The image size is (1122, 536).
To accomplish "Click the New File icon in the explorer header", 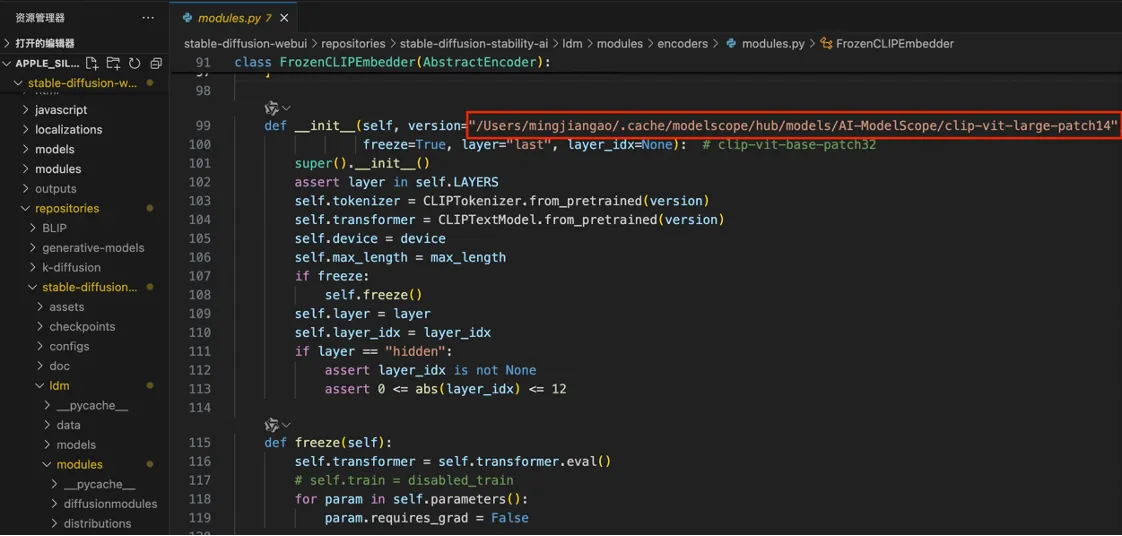I will pyautogui.click(x=92, y=64).
